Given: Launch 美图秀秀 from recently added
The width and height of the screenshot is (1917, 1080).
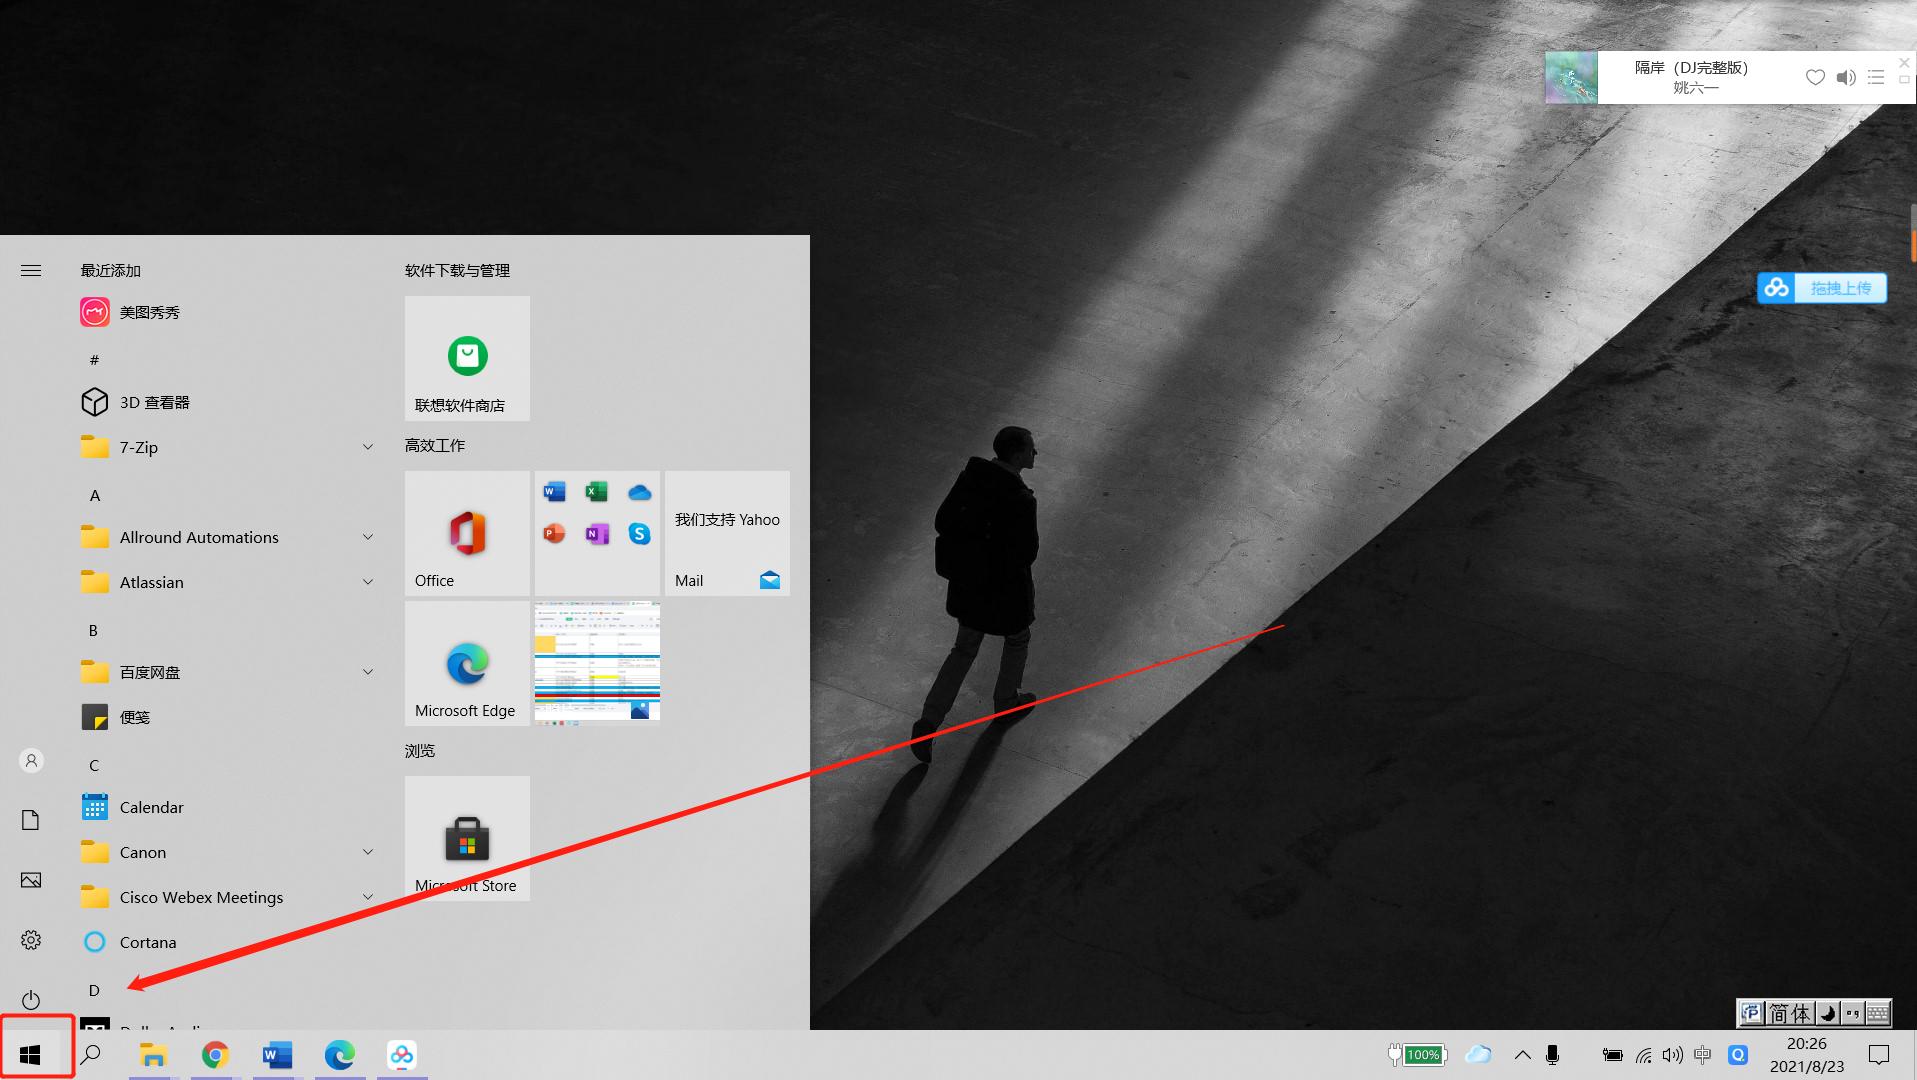Looking at the screenshot, I should tap(227, 313).
